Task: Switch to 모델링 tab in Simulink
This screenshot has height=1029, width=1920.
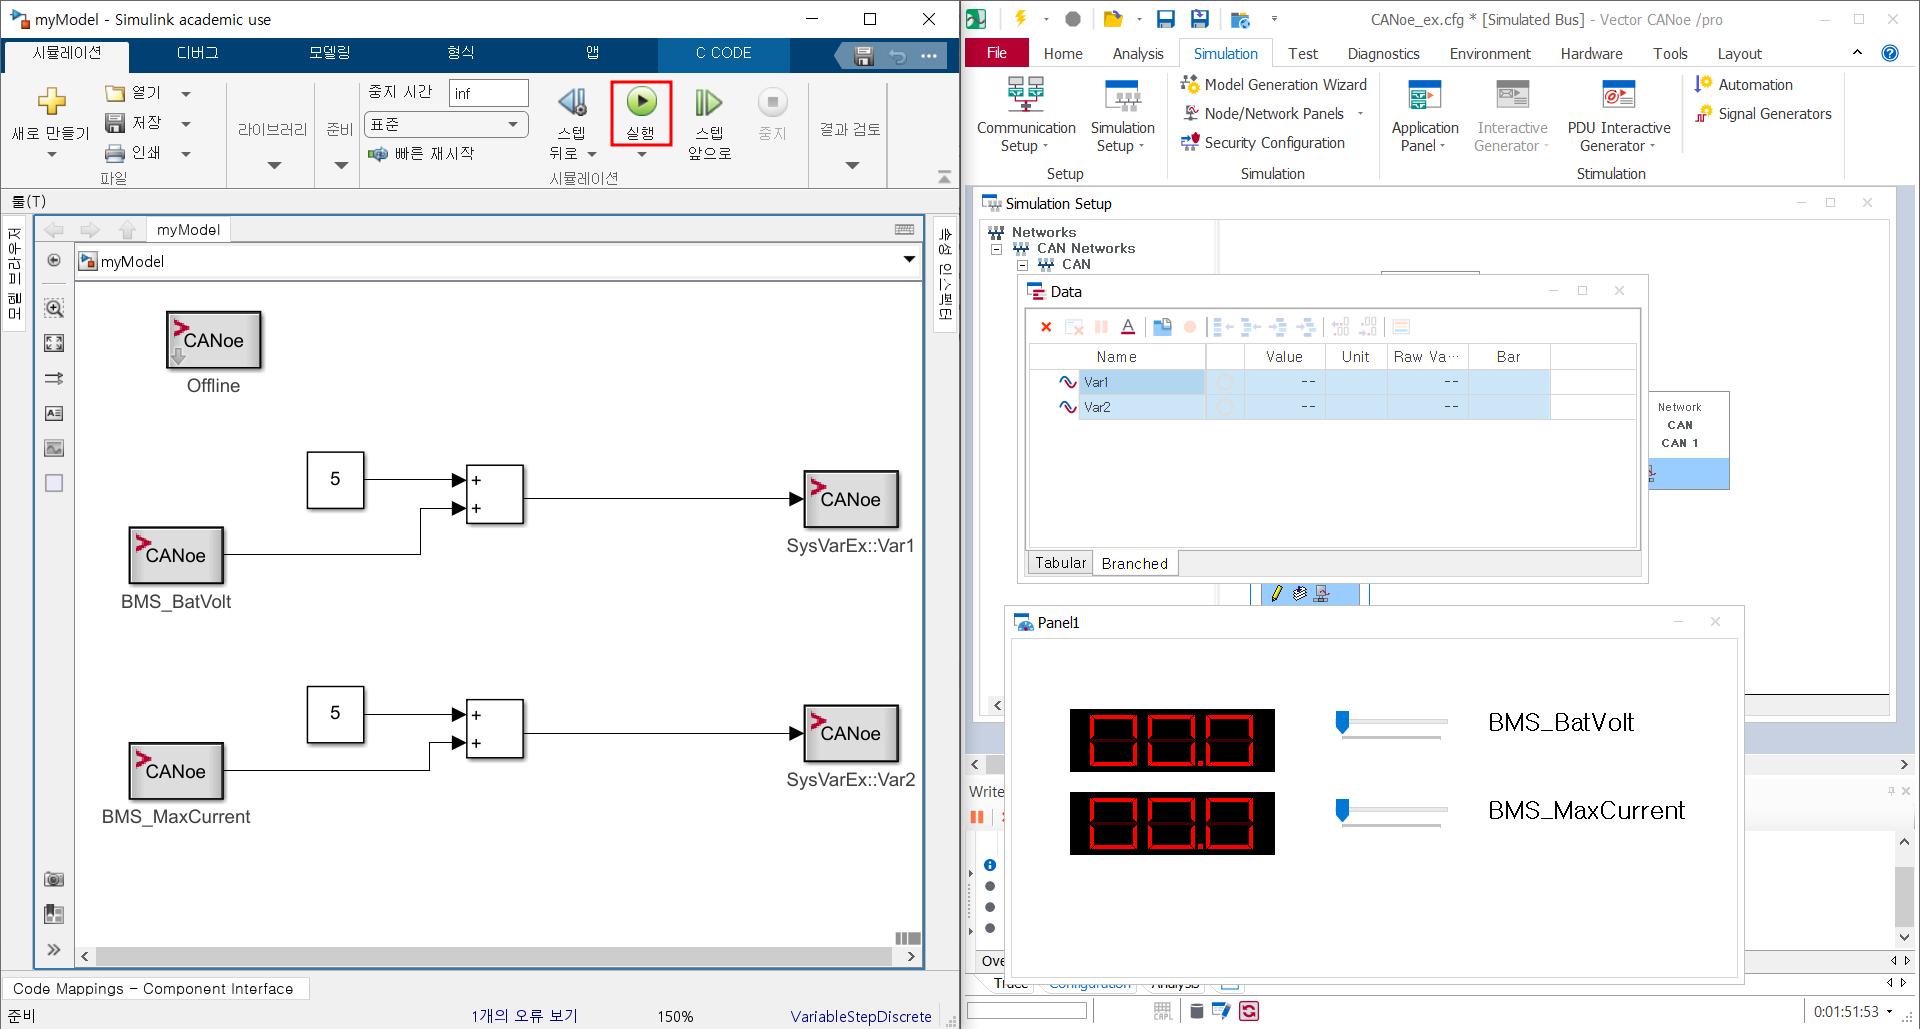Action: tap(329, 53)
